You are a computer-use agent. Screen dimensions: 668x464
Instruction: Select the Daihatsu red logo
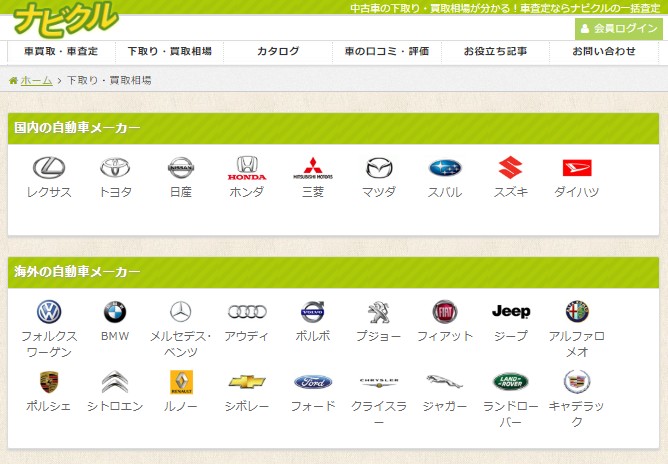[577, 167]
